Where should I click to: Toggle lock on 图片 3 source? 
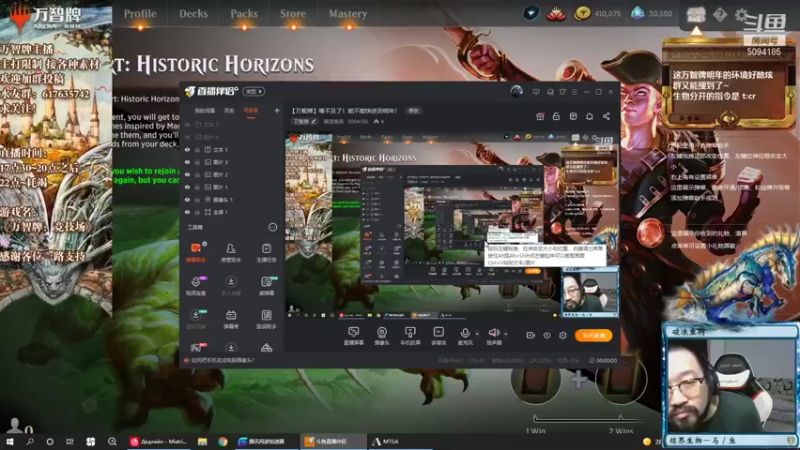(197, 162)
